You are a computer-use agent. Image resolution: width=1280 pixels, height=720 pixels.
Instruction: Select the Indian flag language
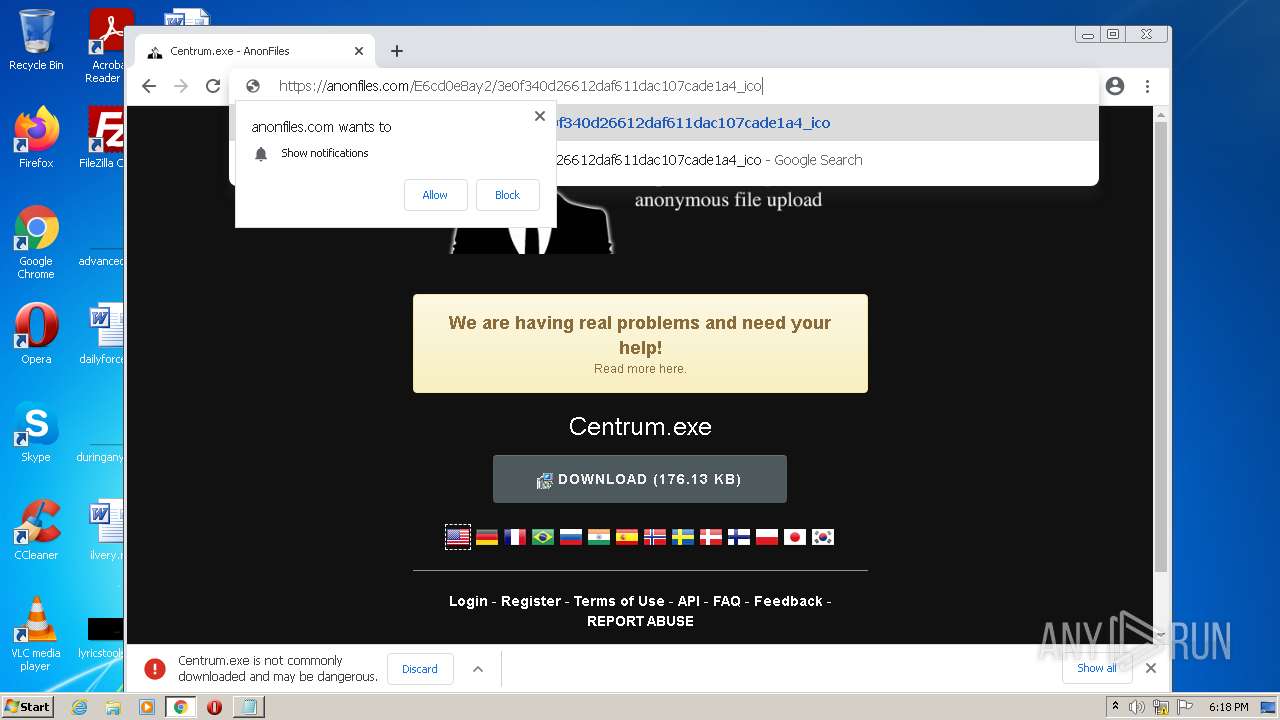coord(599,537)
